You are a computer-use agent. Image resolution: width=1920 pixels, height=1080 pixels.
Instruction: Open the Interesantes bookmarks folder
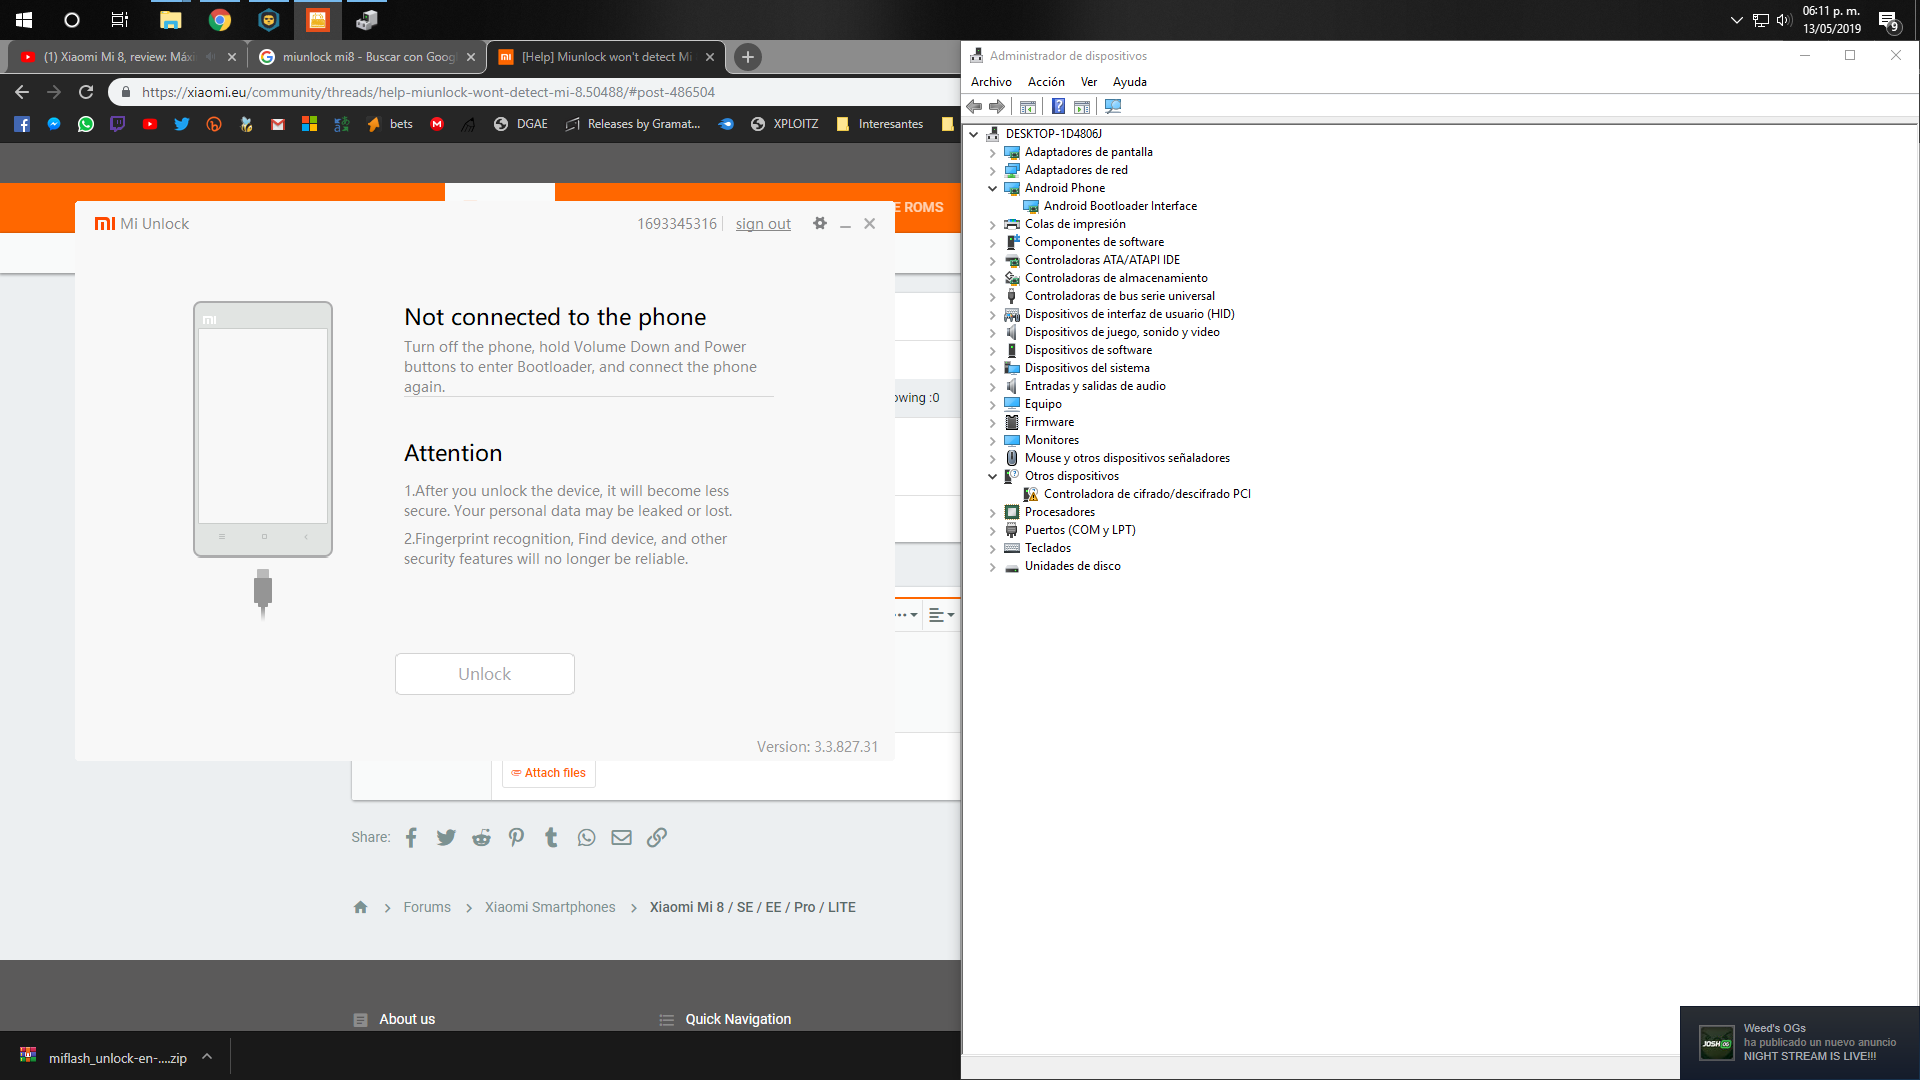(x=880, y=124)
